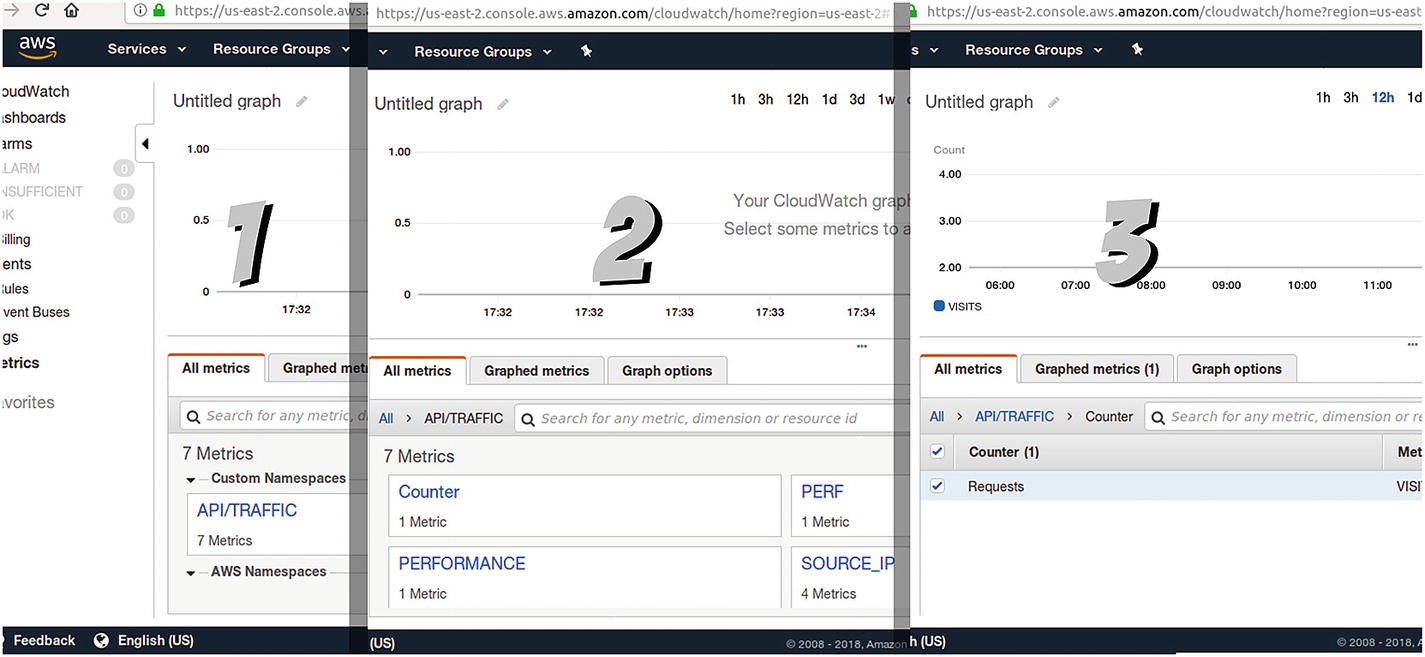Screen dimensions: 1425x657
Task: Tick the Requests row checkbox in panel 3
Action: pyautogui.click(x=937, y=486)
